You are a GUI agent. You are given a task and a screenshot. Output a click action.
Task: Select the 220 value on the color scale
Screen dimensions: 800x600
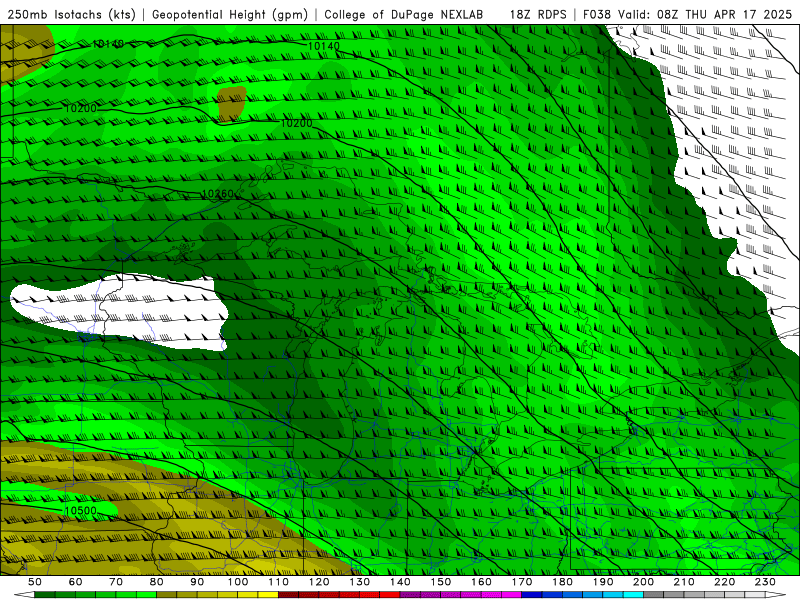pyautogui.click(x=724, y=582)
